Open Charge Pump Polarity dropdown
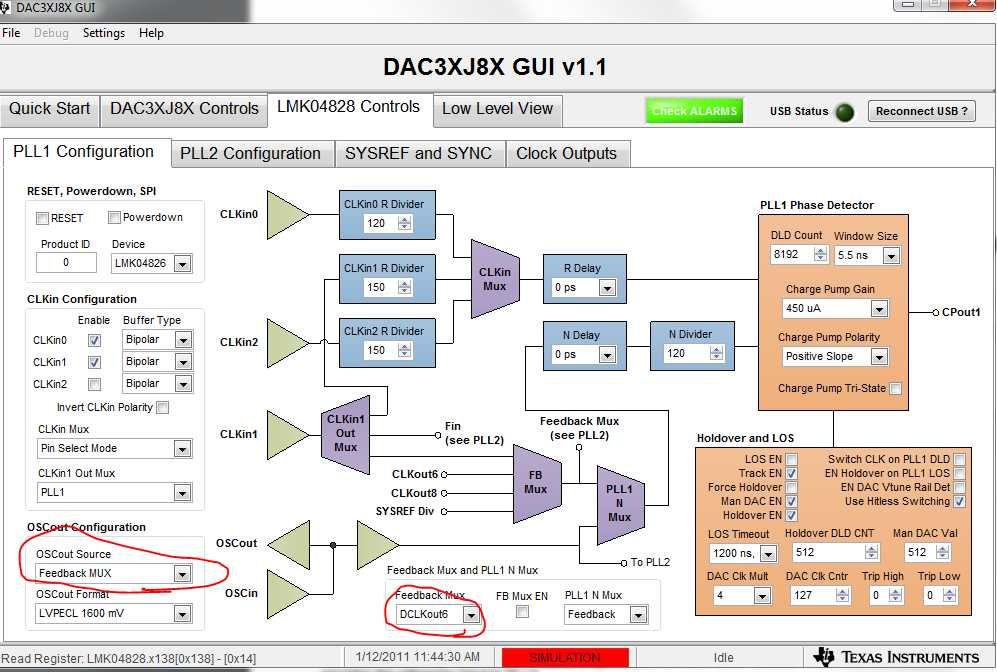The image size is (997, 672). [879, 357]
